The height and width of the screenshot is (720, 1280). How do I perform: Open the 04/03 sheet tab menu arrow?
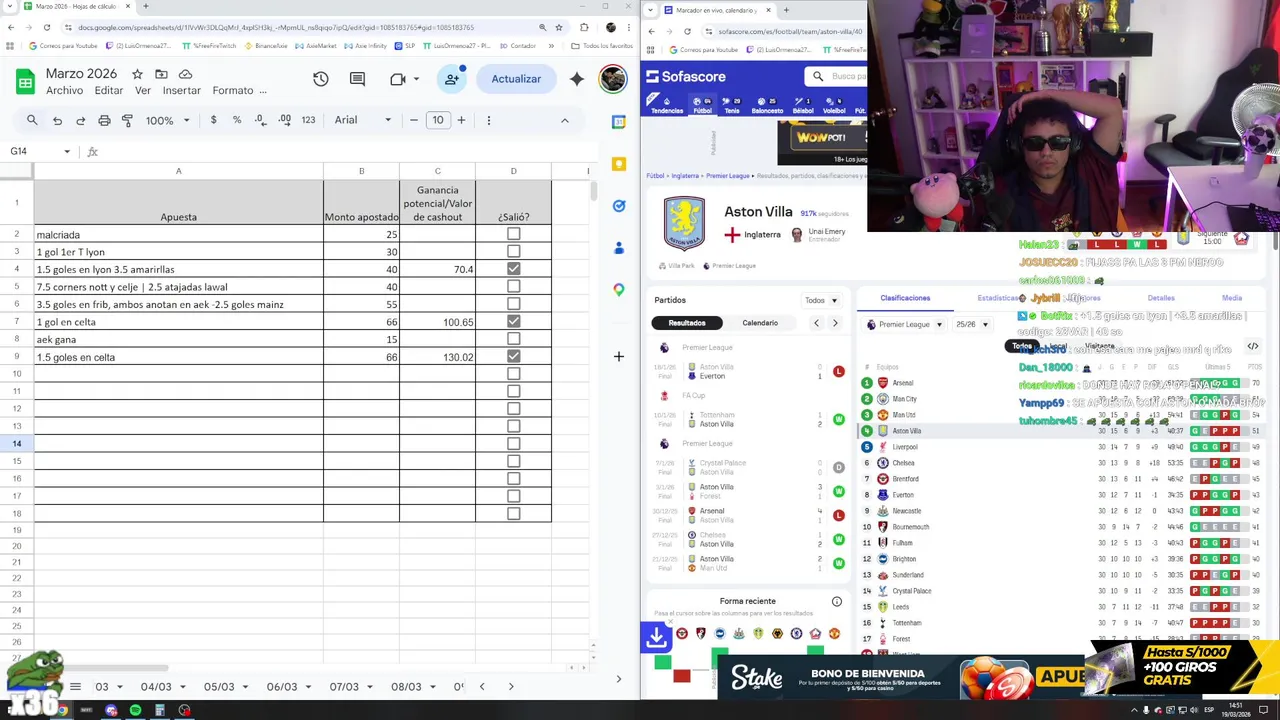point(182,687)
